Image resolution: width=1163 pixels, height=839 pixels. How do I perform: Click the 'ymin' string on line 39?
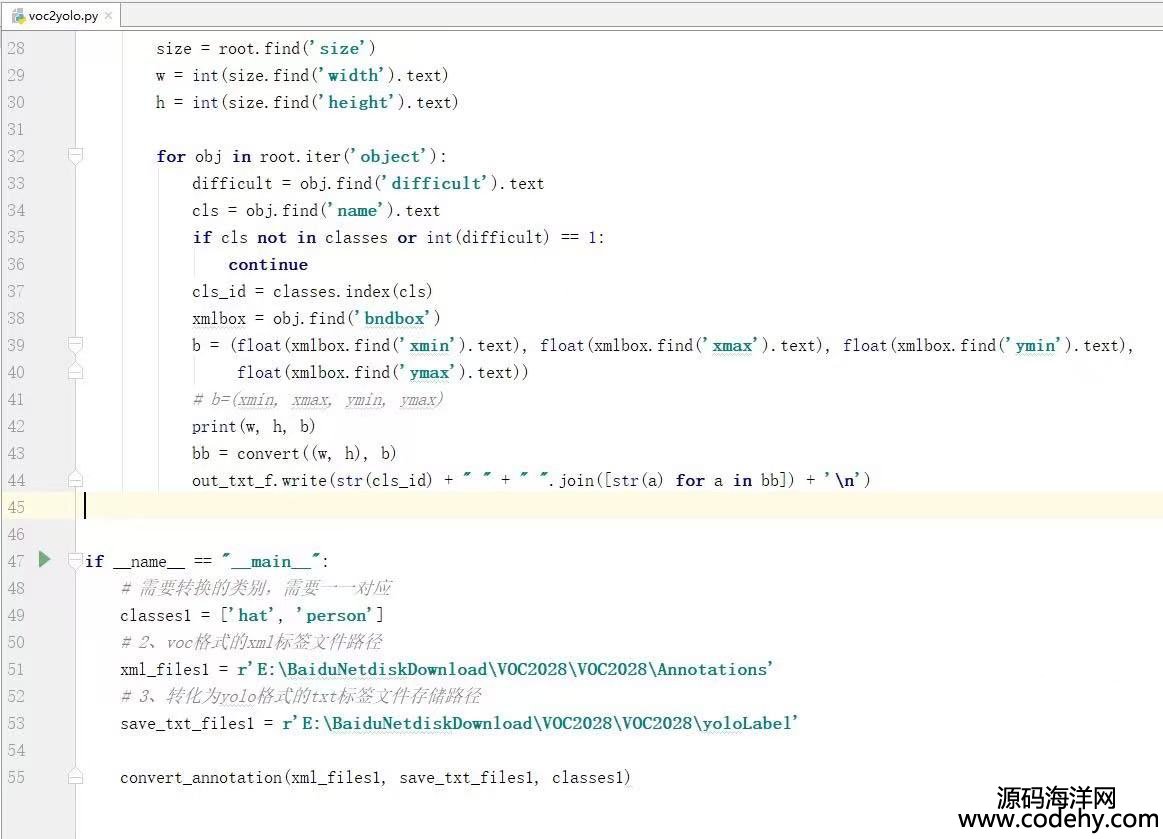click(1035, 345)
